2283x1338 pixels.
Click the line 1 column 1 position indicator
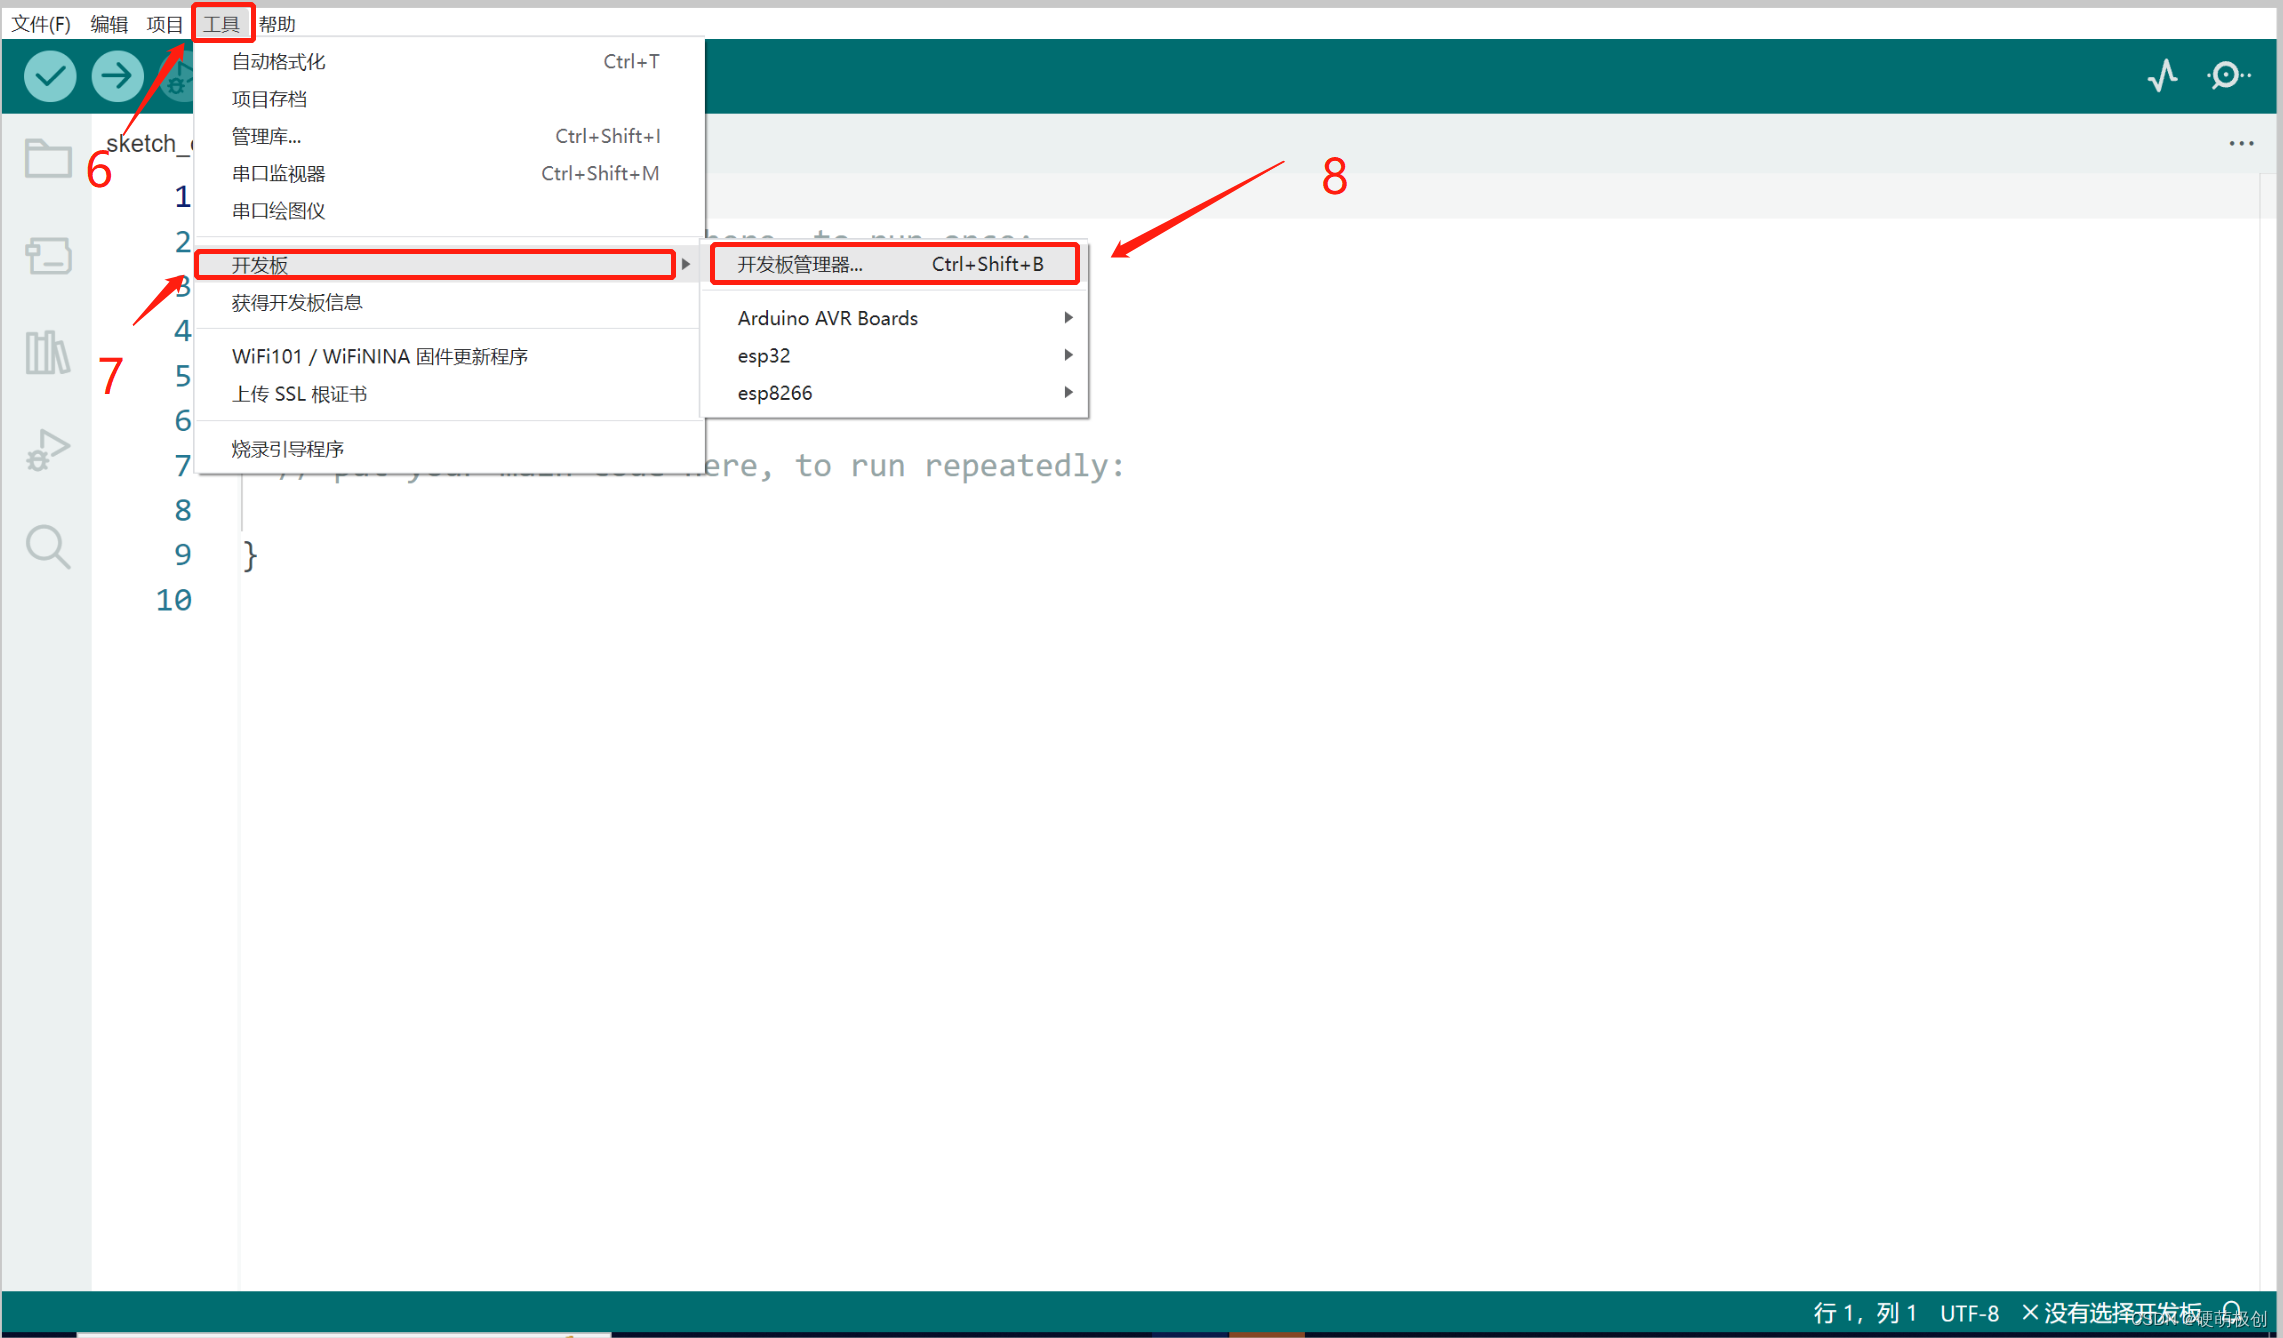[1864, 1312]
